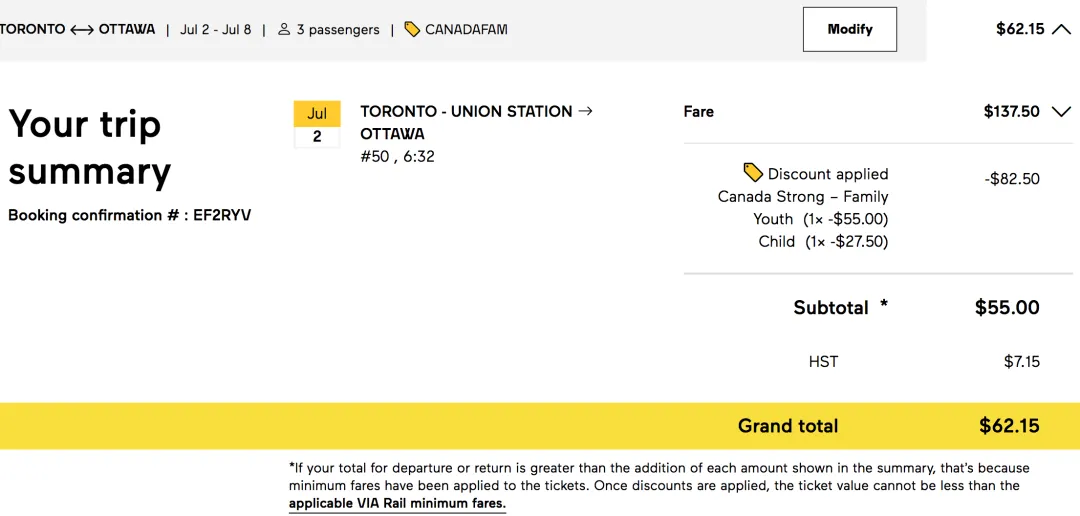Click the train #50, 6:32 details
Viewport: 1080px width, 516px height.
(397, 156)
